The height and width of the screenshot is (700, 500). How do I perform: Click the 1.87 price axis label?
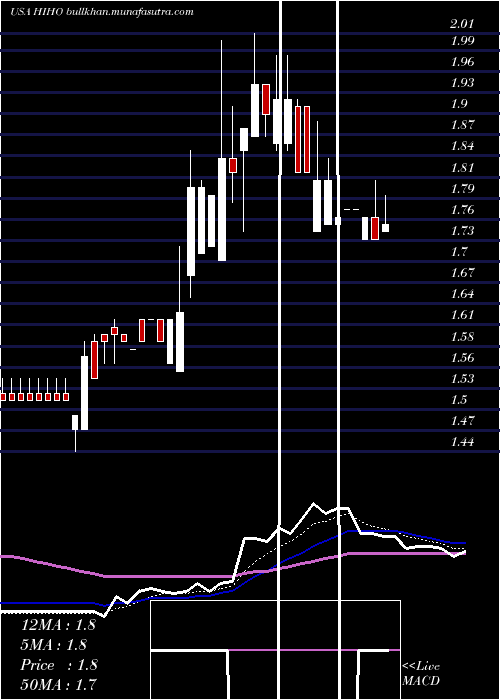click(462, 125)
